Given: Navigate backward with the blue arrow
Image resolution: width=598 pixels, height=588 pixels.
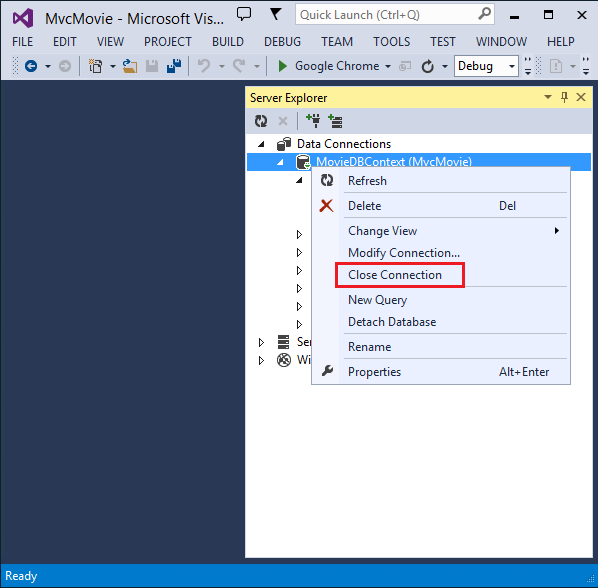Looking at the screenshot, I should [31, 66].
